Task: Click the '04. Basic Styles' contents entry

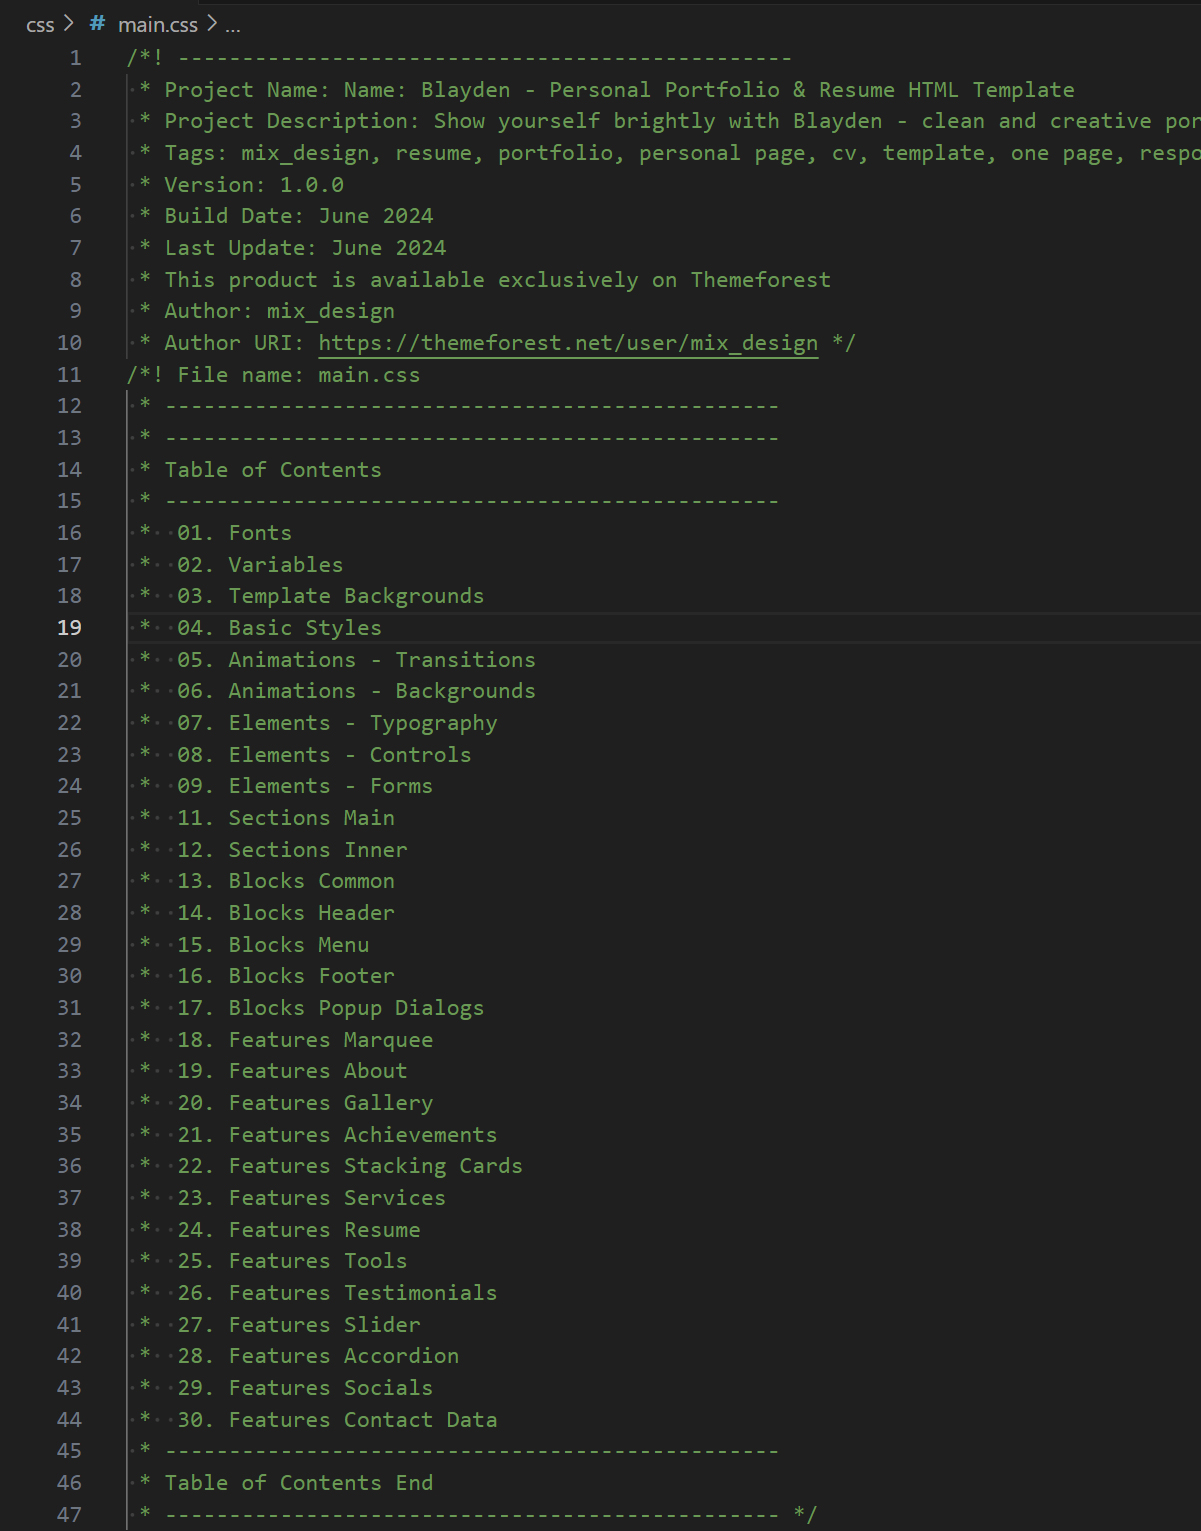Action: click(x=279, y=627)
